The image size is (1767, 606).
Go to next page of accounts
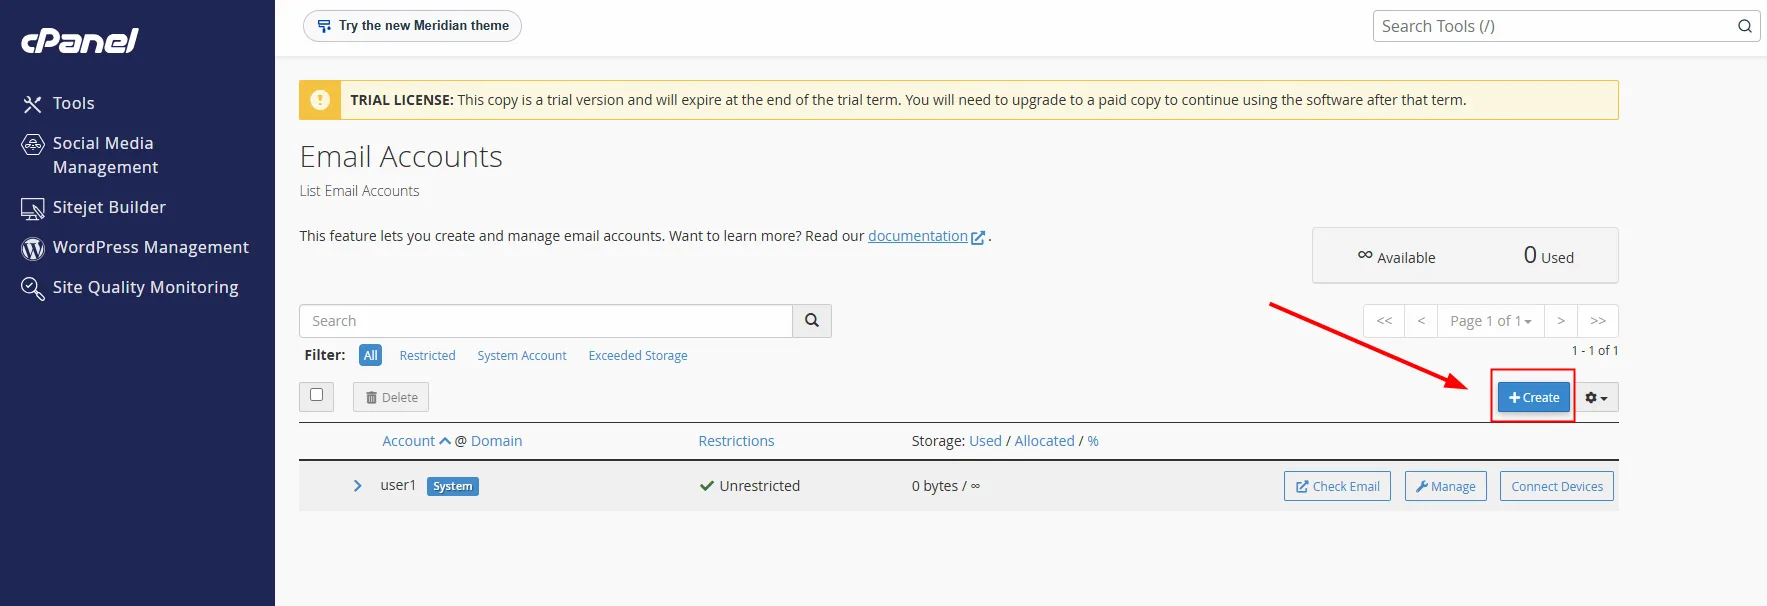pyautogui.click(x=1561, y=321)
